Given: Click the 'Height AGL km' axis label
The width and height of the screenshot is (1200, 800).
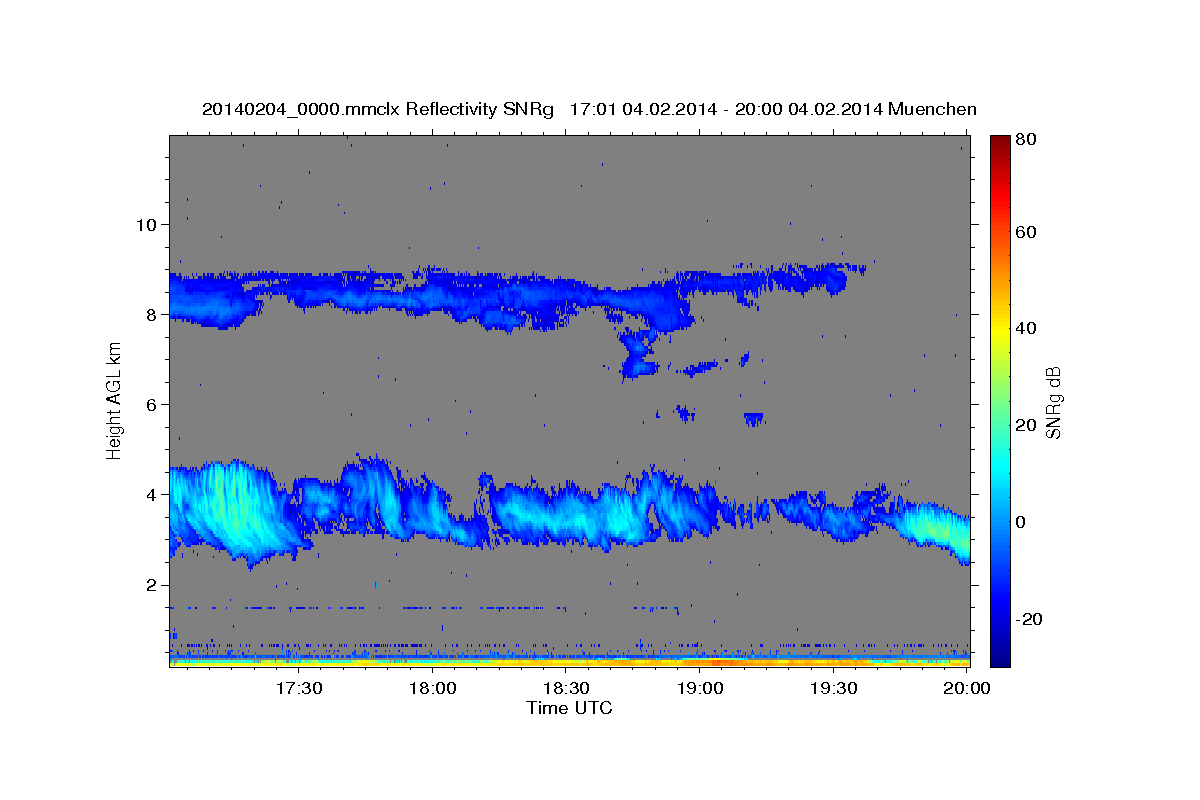Looking at the screenshot, I should (x=115, y=401).
